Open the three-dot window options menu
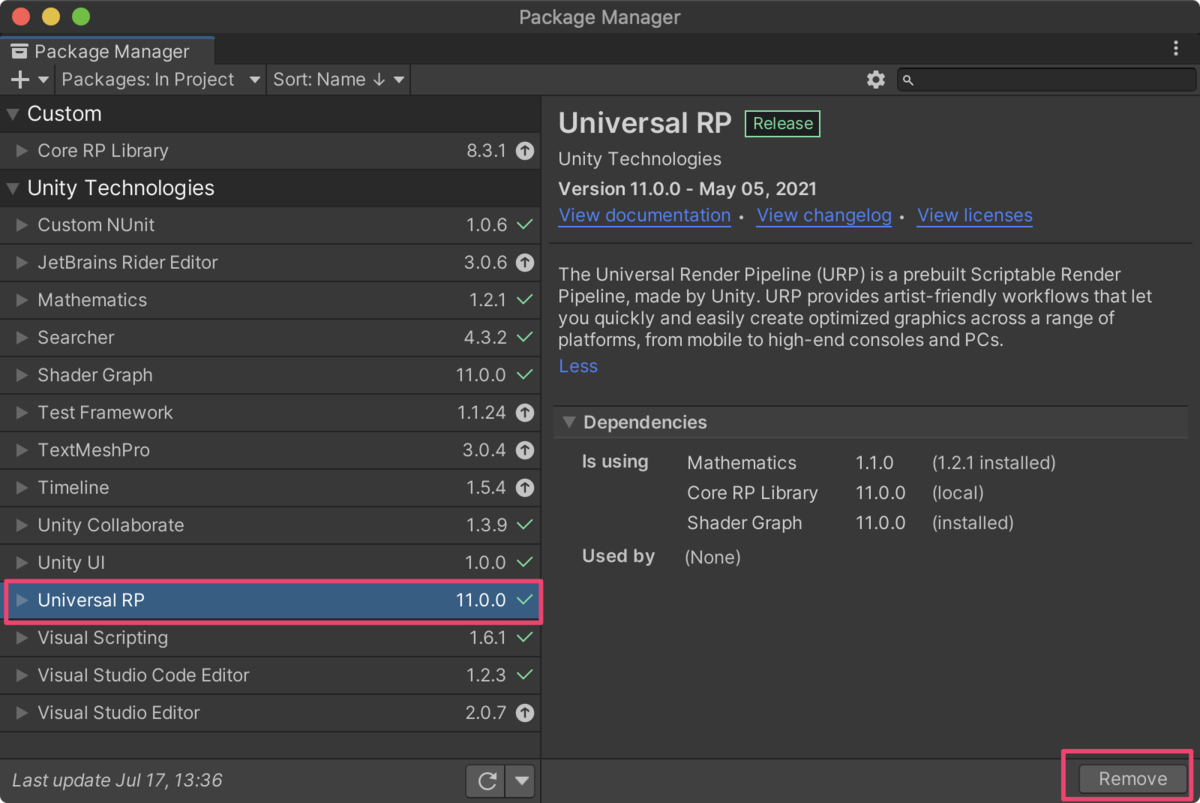Image resolution: width=1200 pixels, height=803 pixels. pos(1176,48)
